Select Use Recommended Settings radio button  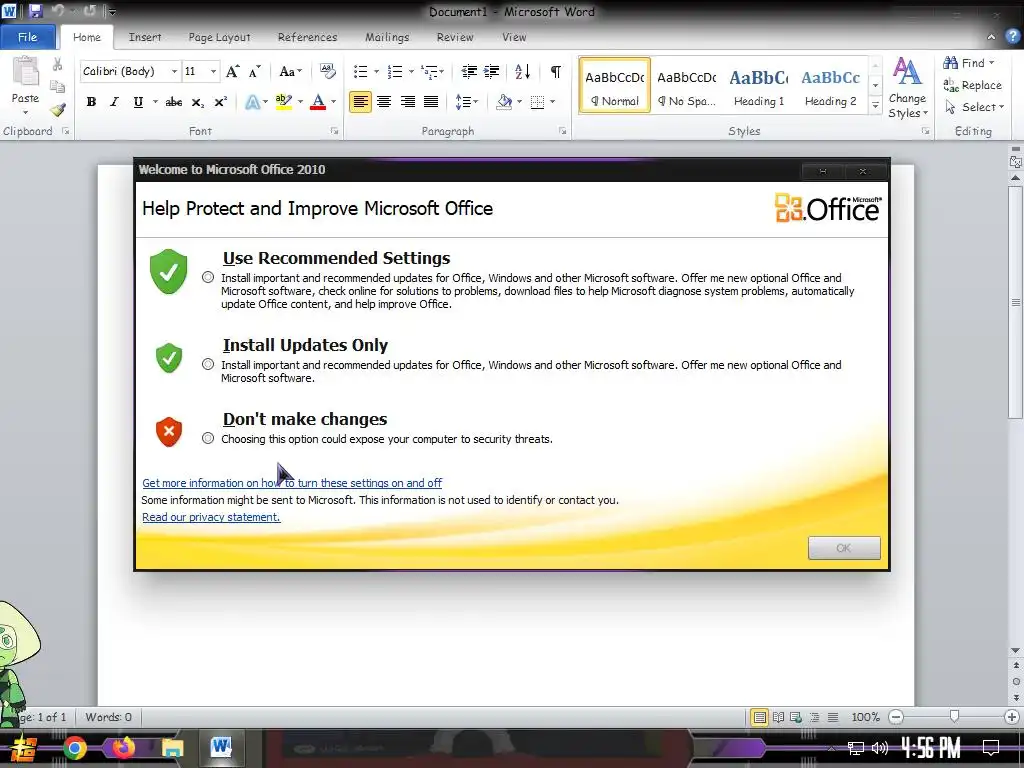click(x=208, y=277)
